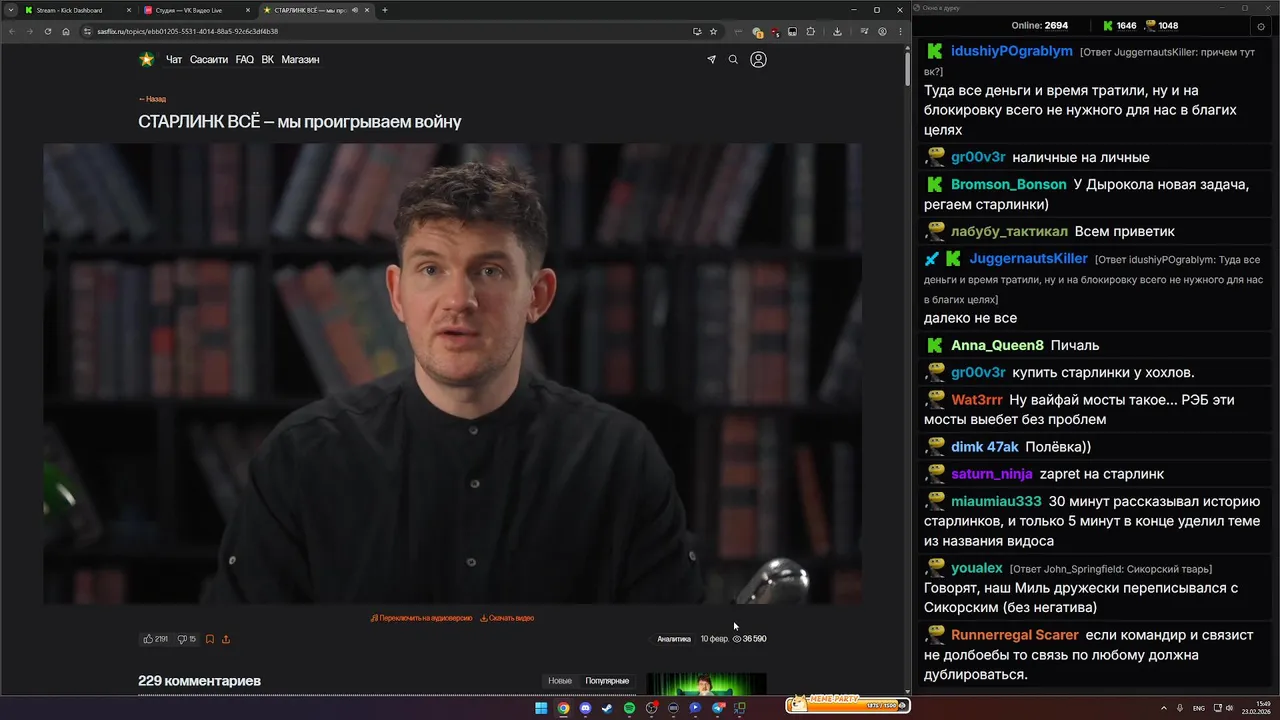
Task: Open Steam from the taskbar
Action: tap(607, 708)
